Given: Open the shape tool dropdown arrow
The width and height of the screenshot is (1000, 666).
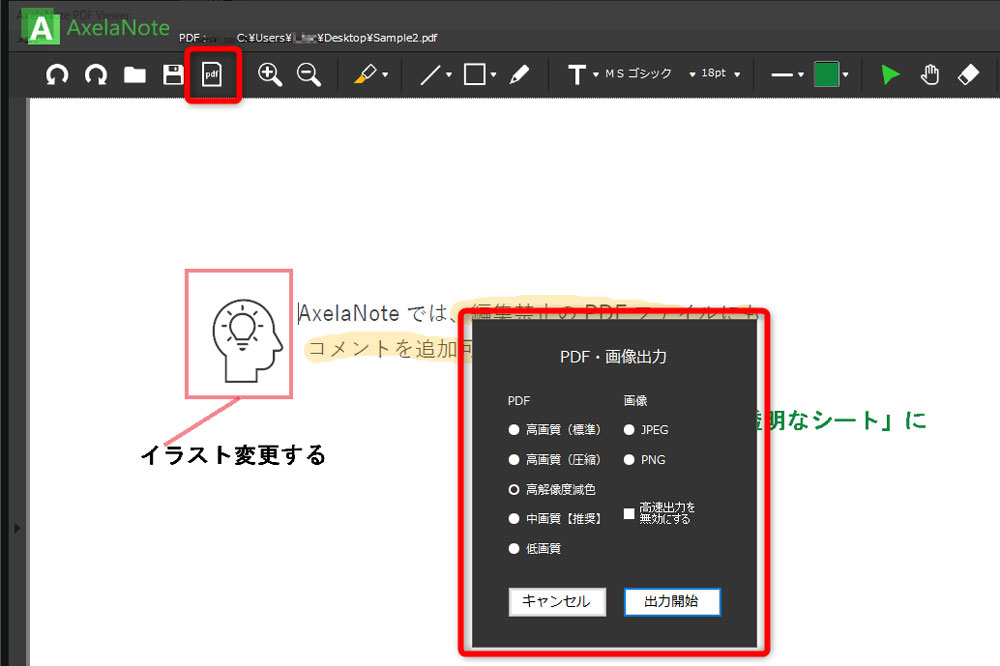Looking at the screenshot, I should pyautogui.click(x=493, y=74).
